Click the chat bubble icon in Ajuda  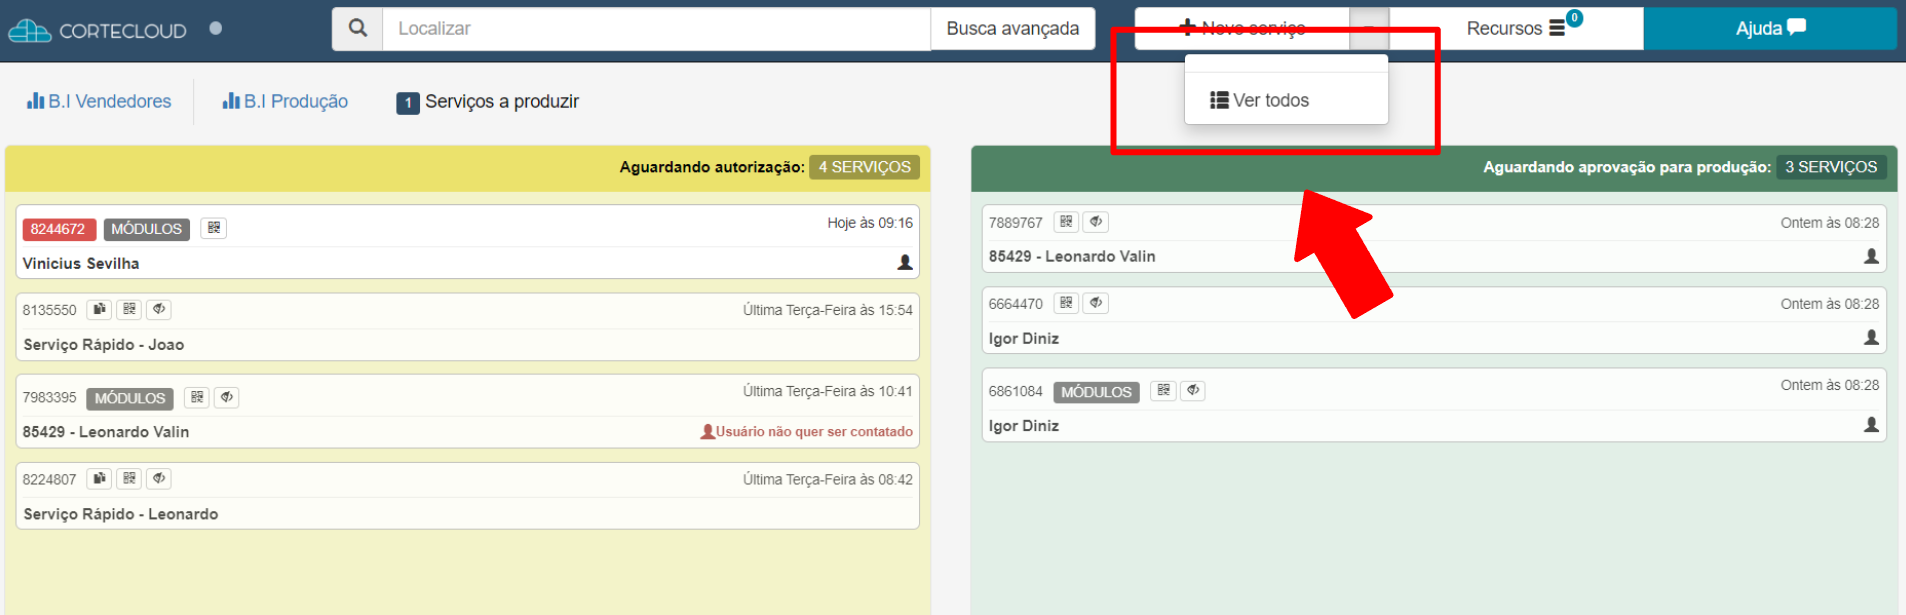coord(1797,27)
